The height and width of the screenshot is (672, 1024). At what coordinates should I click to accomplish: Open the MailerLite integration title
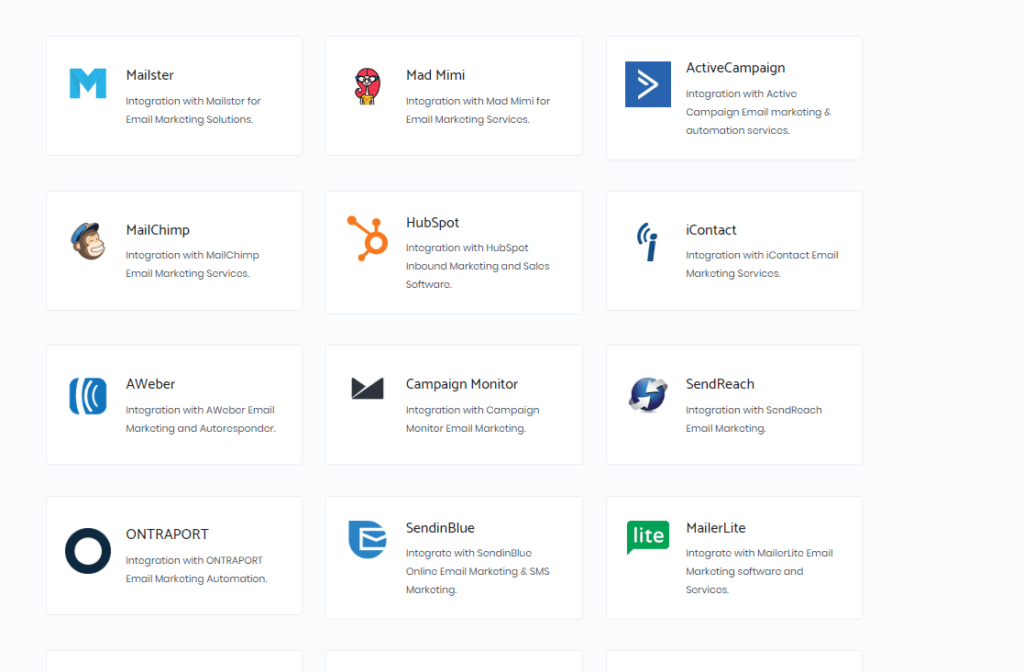[716, 528]
